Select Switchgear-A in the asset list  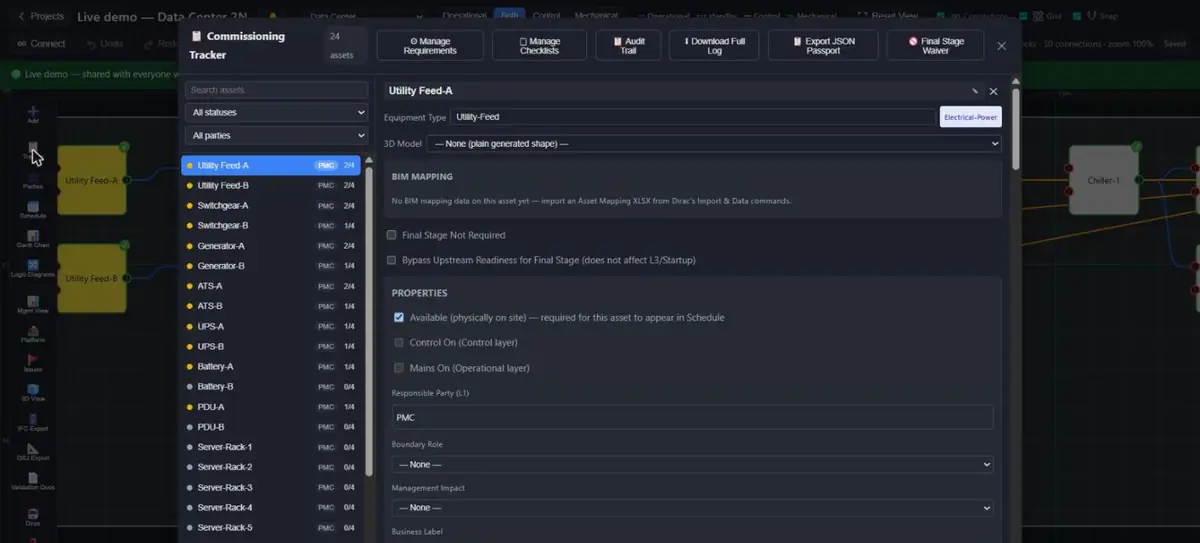(271, 205)
